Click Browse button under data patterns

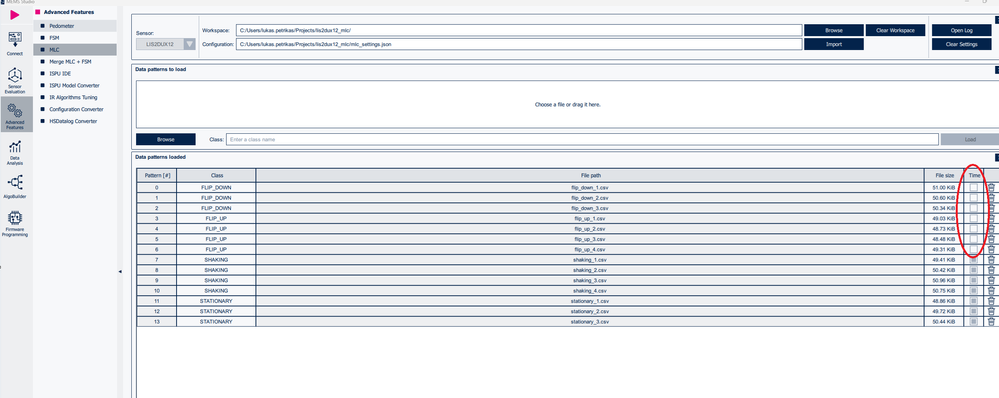pyautogui.click(x=166, y=139)
